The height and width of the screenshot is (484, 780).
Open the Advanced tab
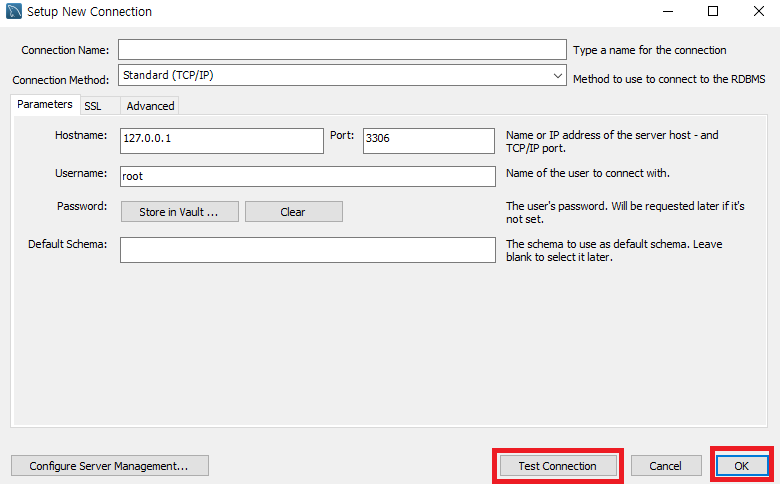tap(150, 106)
